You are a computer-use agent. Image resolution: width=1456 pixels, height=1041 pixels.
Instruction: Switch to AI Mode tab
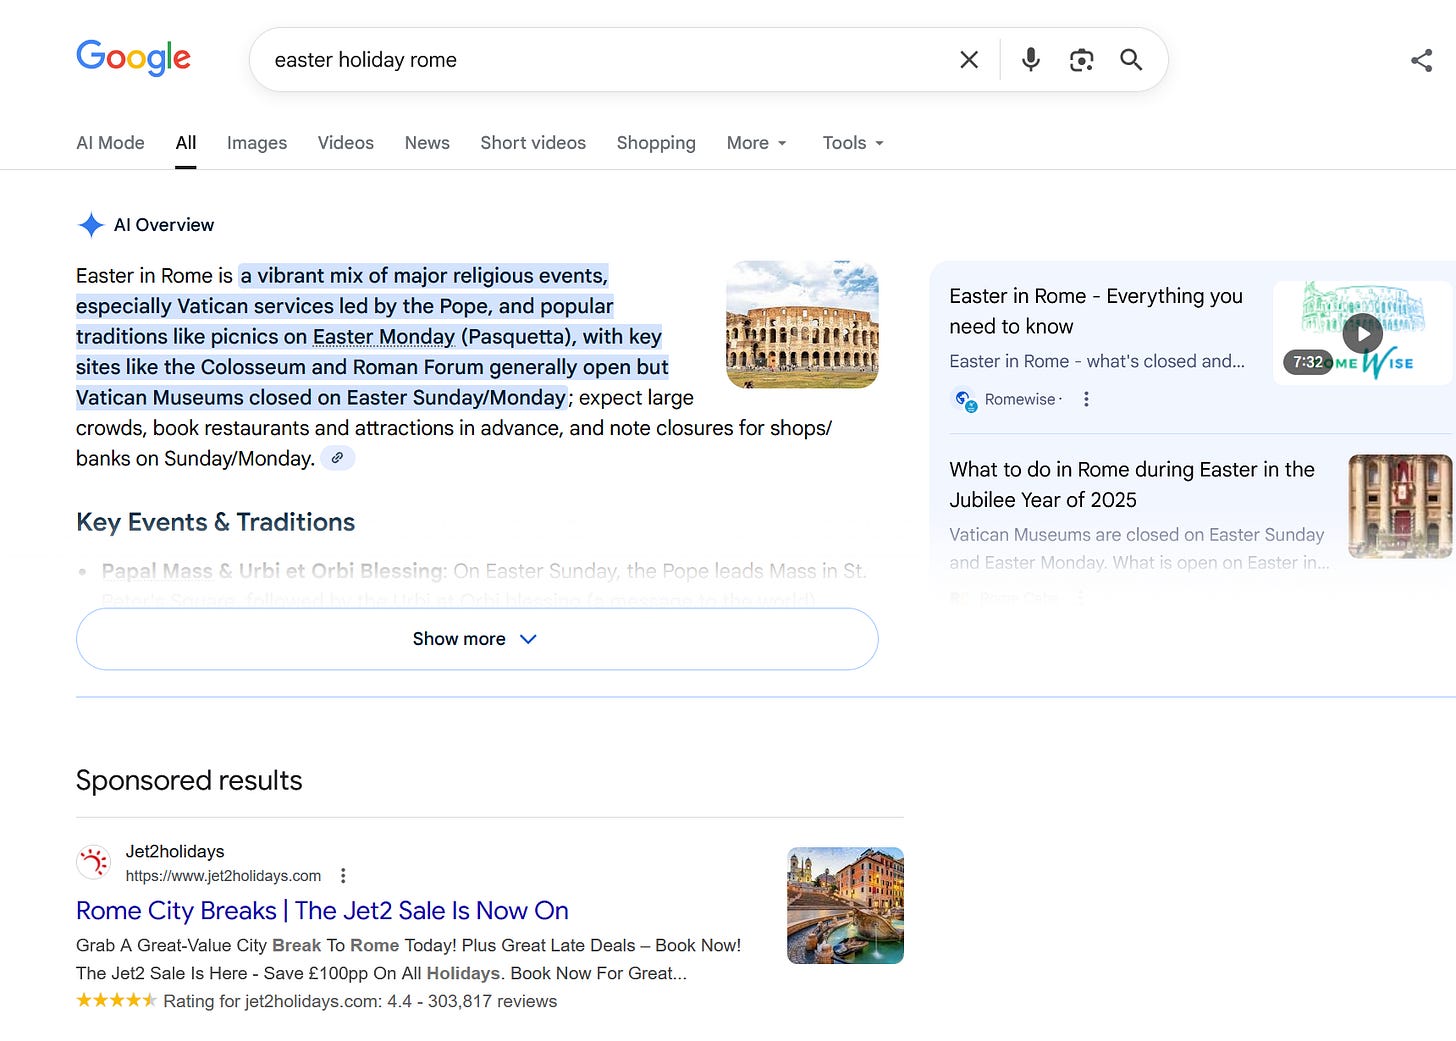110,143
